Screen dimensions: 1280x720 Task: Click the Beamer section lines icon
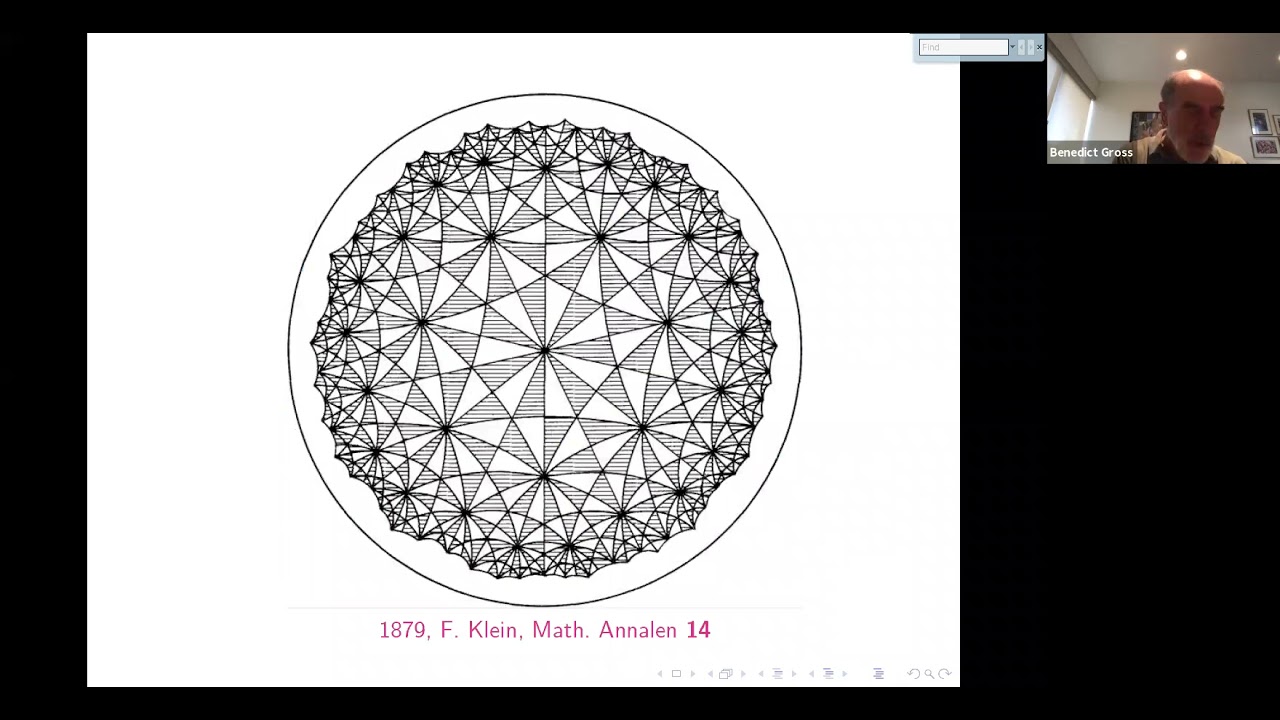[x=828, y=673]
